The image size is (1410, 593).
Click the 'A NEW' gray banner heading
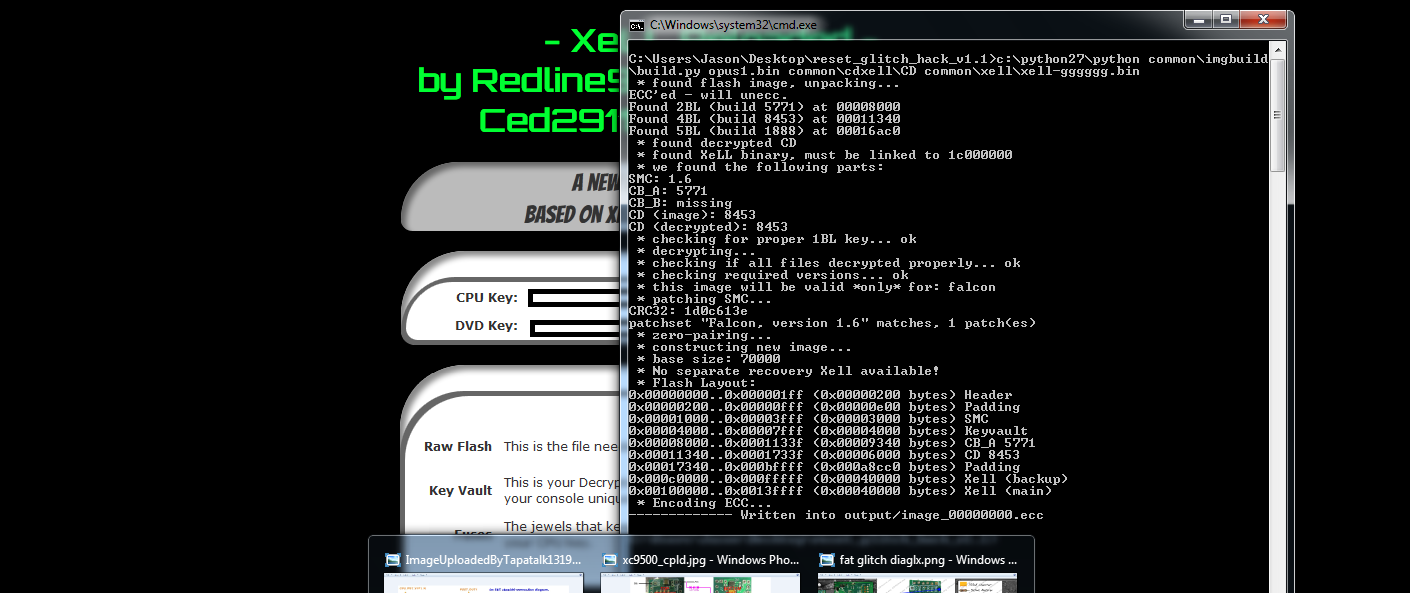(596, 184)
